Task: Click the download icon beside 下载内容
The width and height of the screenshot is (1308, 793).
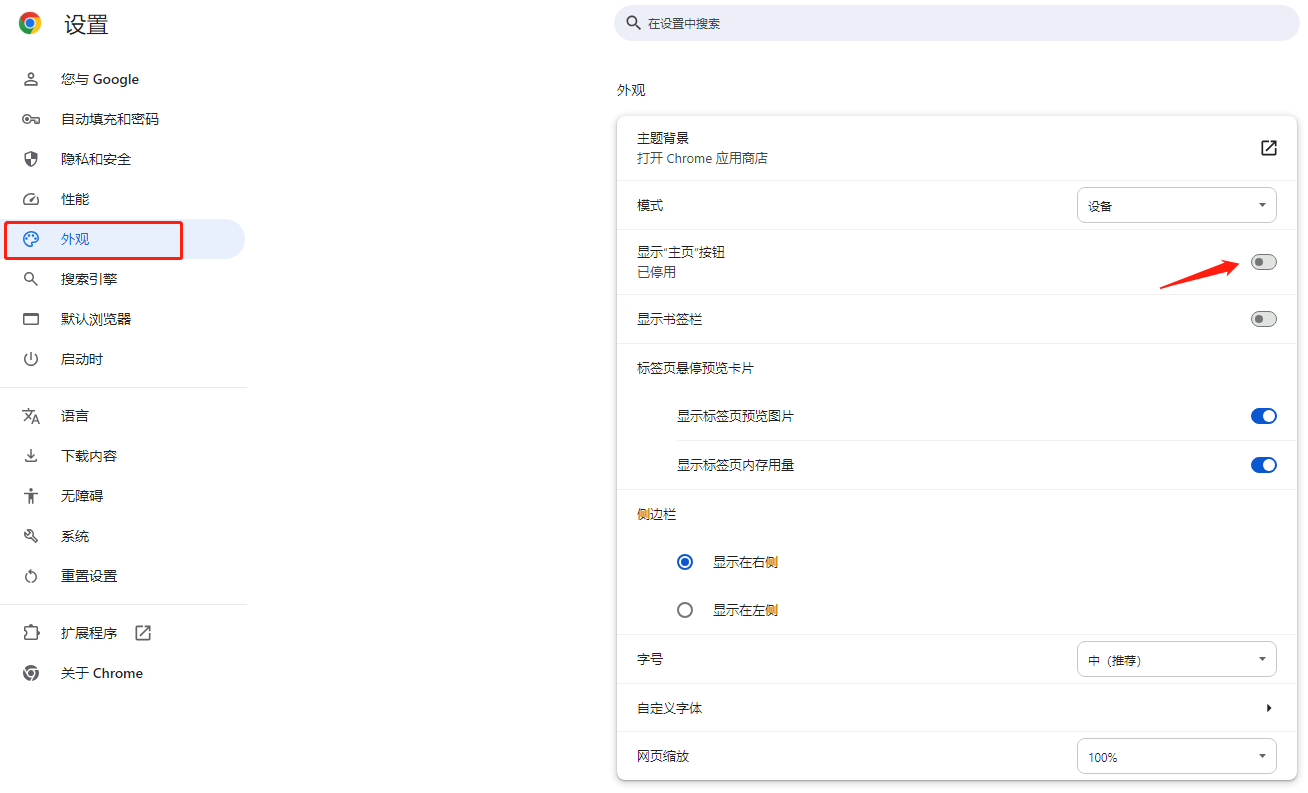Action: (x=32, y=455)
